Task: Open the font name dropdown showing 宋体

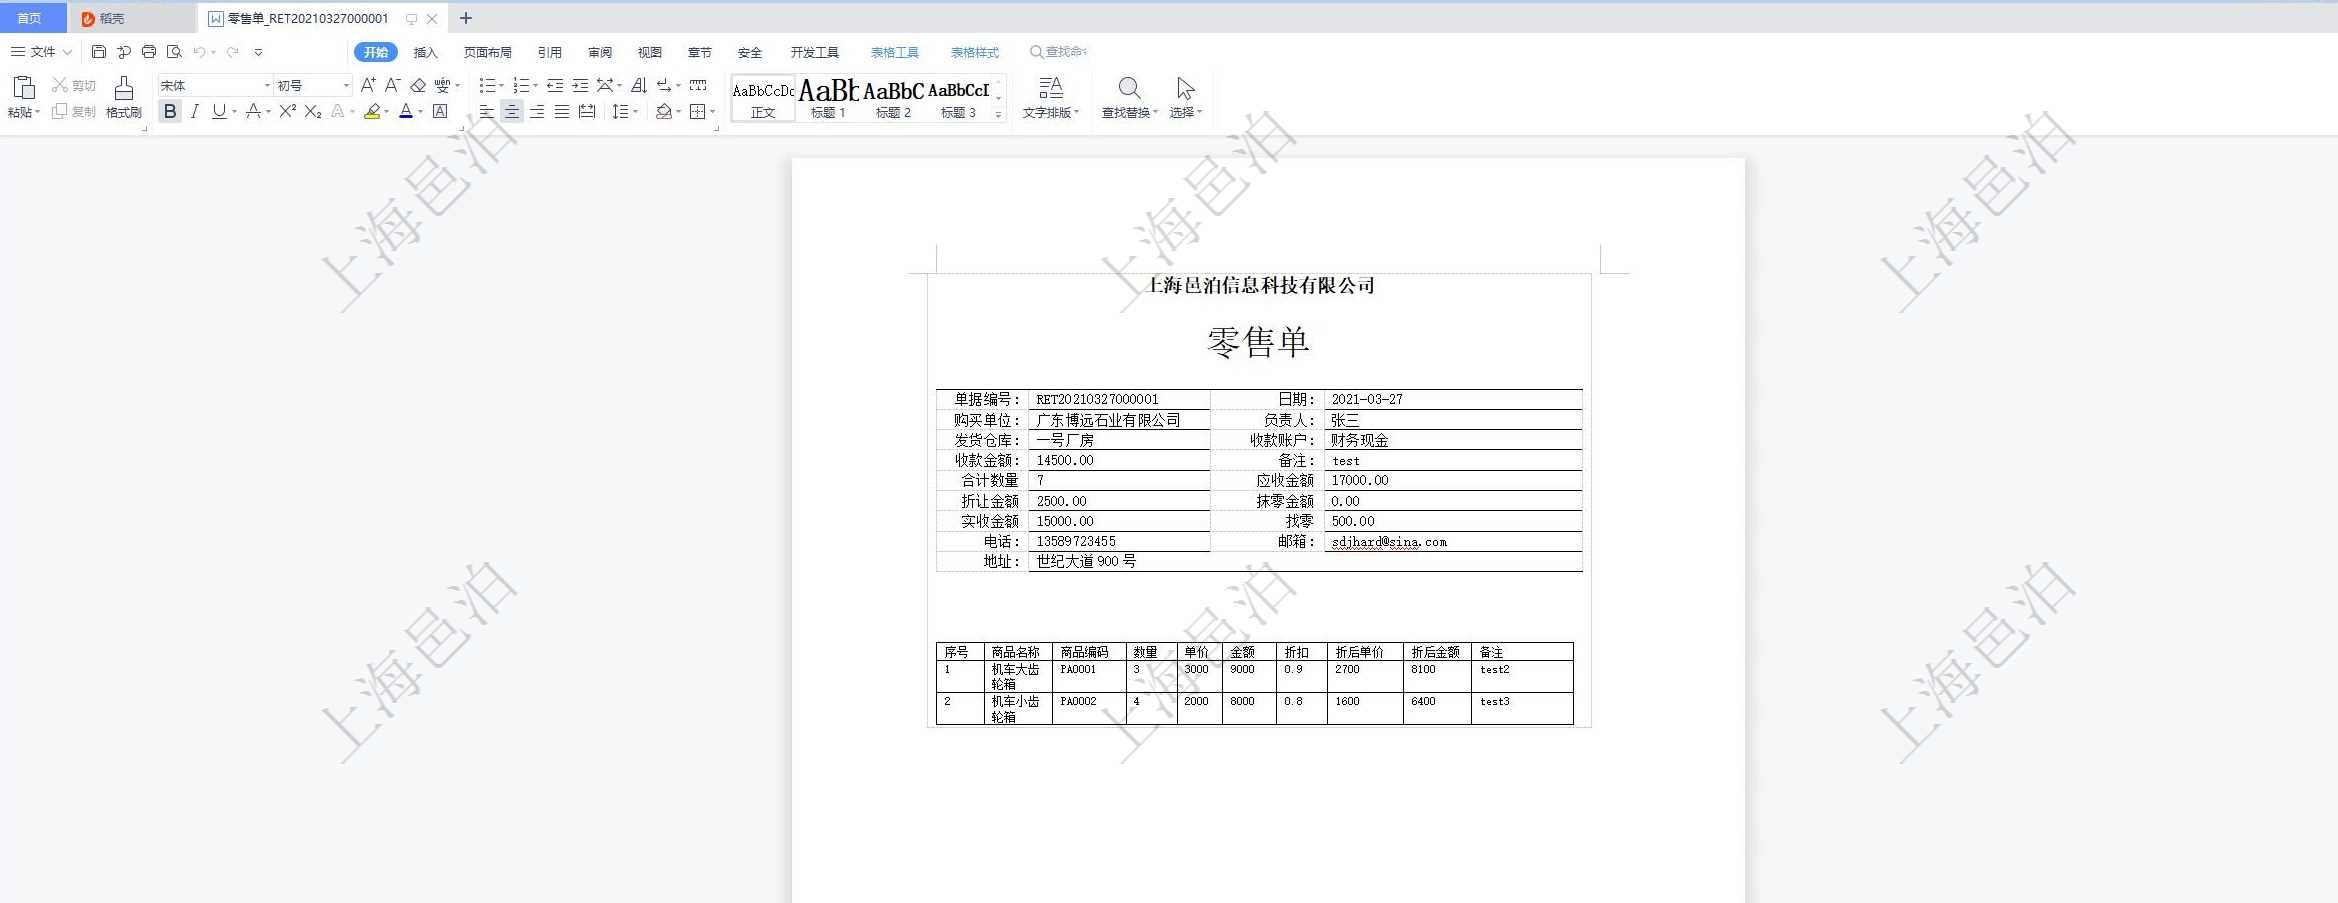Action: (x=215, y=86)
